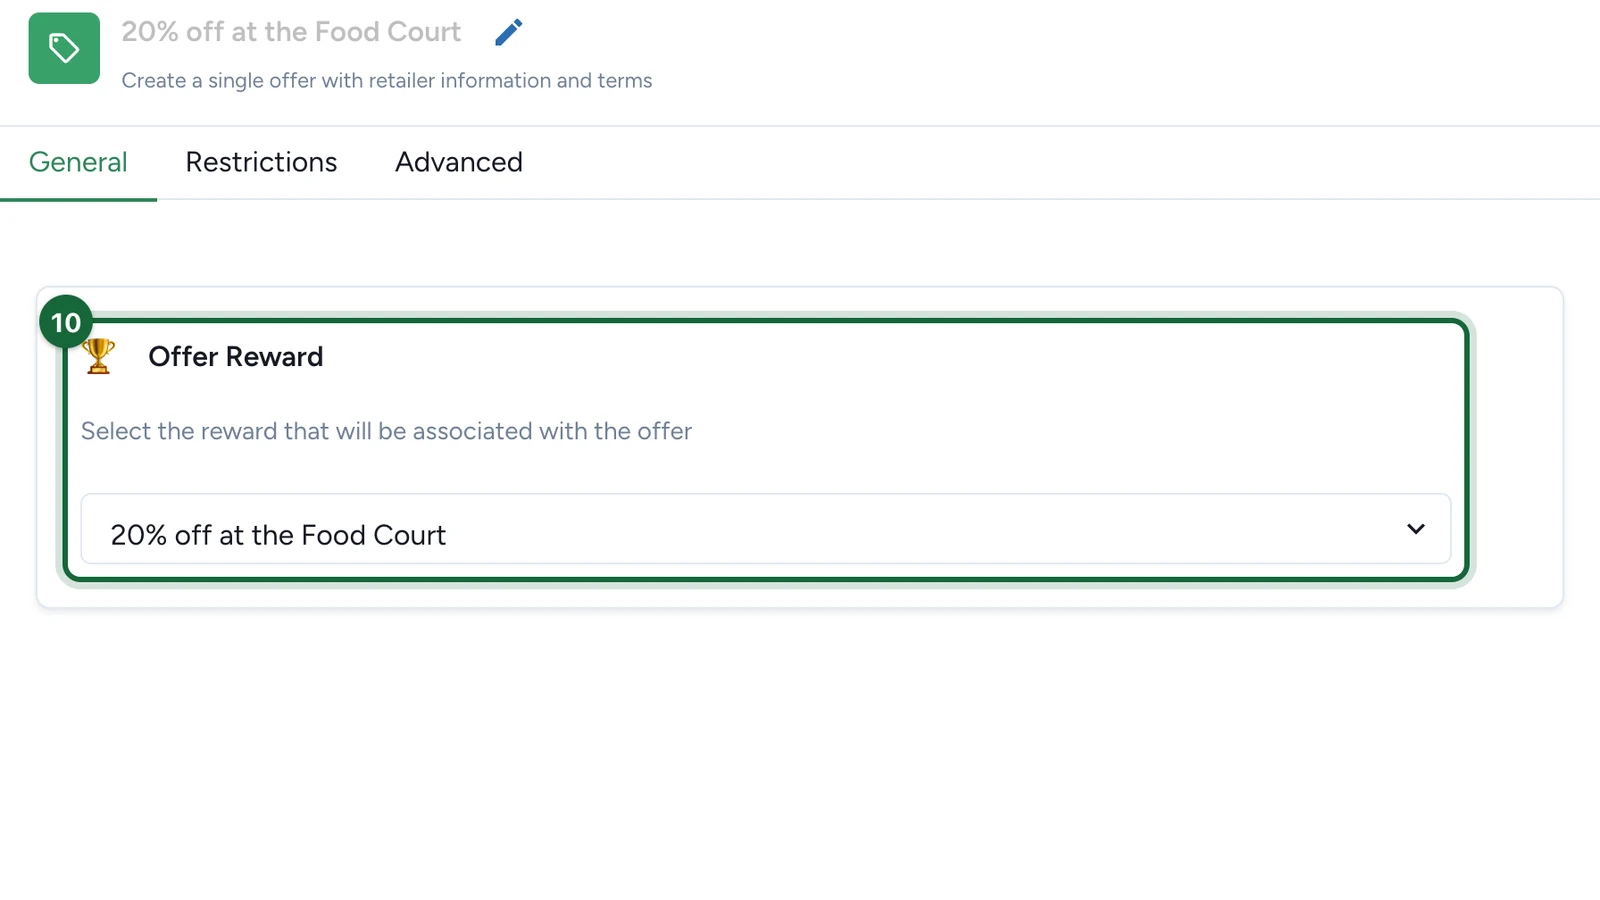Go to the Advanced tab
This screenshot has height=900, width=1600.
coord(459,162)
